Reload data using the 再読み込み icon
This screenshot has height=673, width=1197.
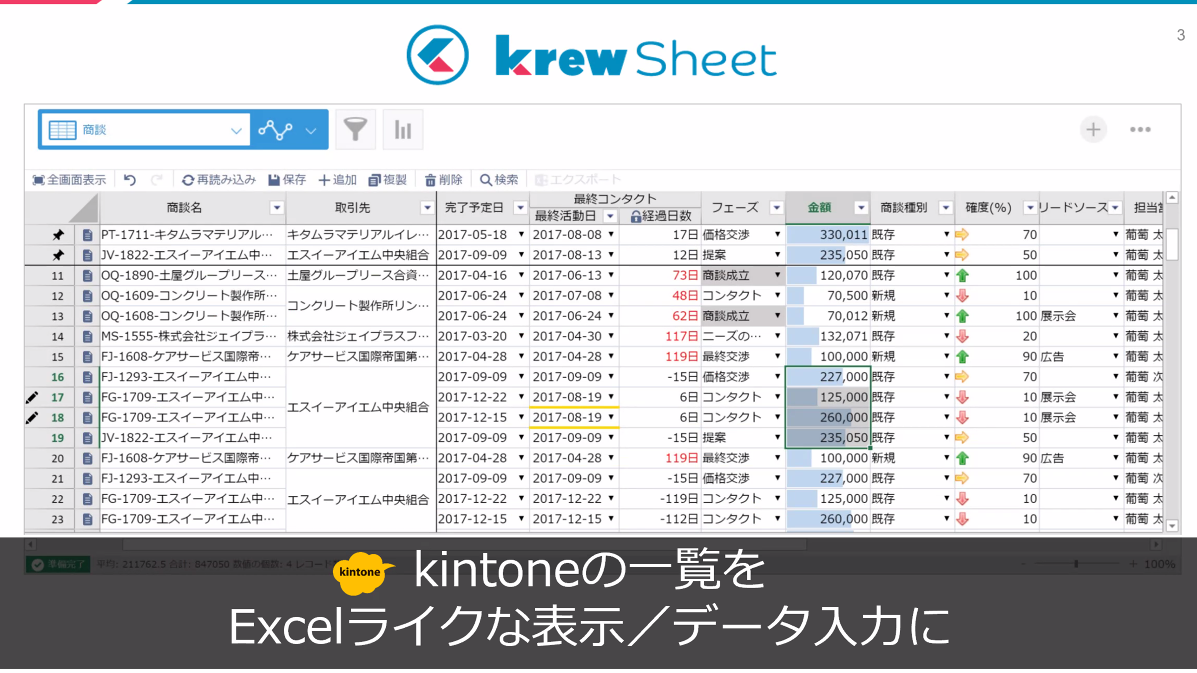[213, 180]
